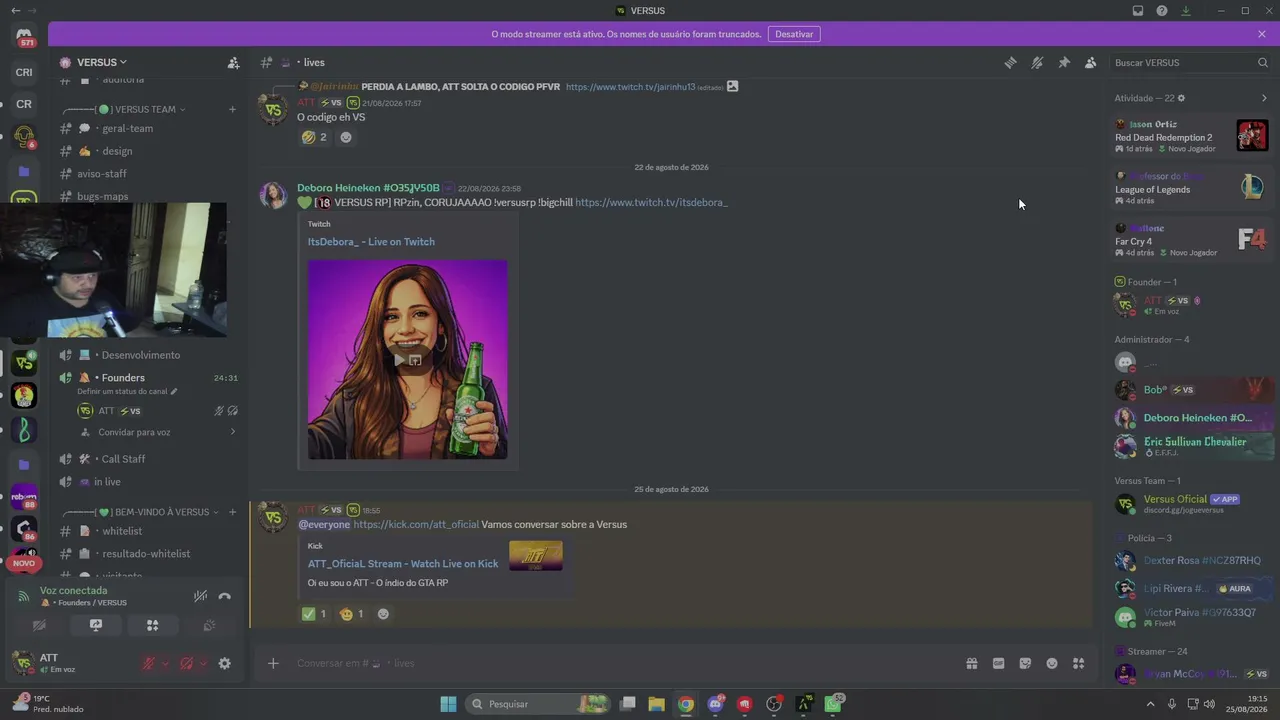Toggle the member list visibility

point(1091,62)
